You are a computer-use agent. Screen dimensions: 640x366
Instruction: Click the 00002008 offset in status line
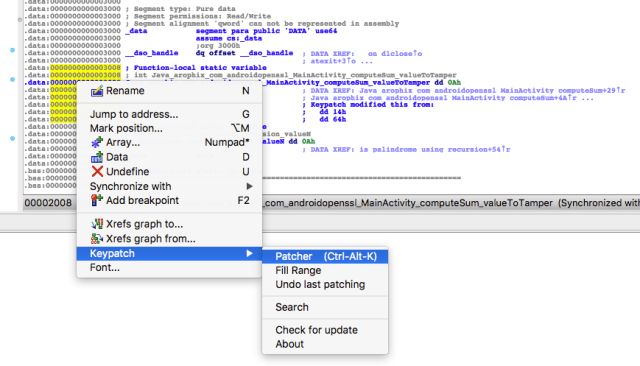(x=48, y=203)
